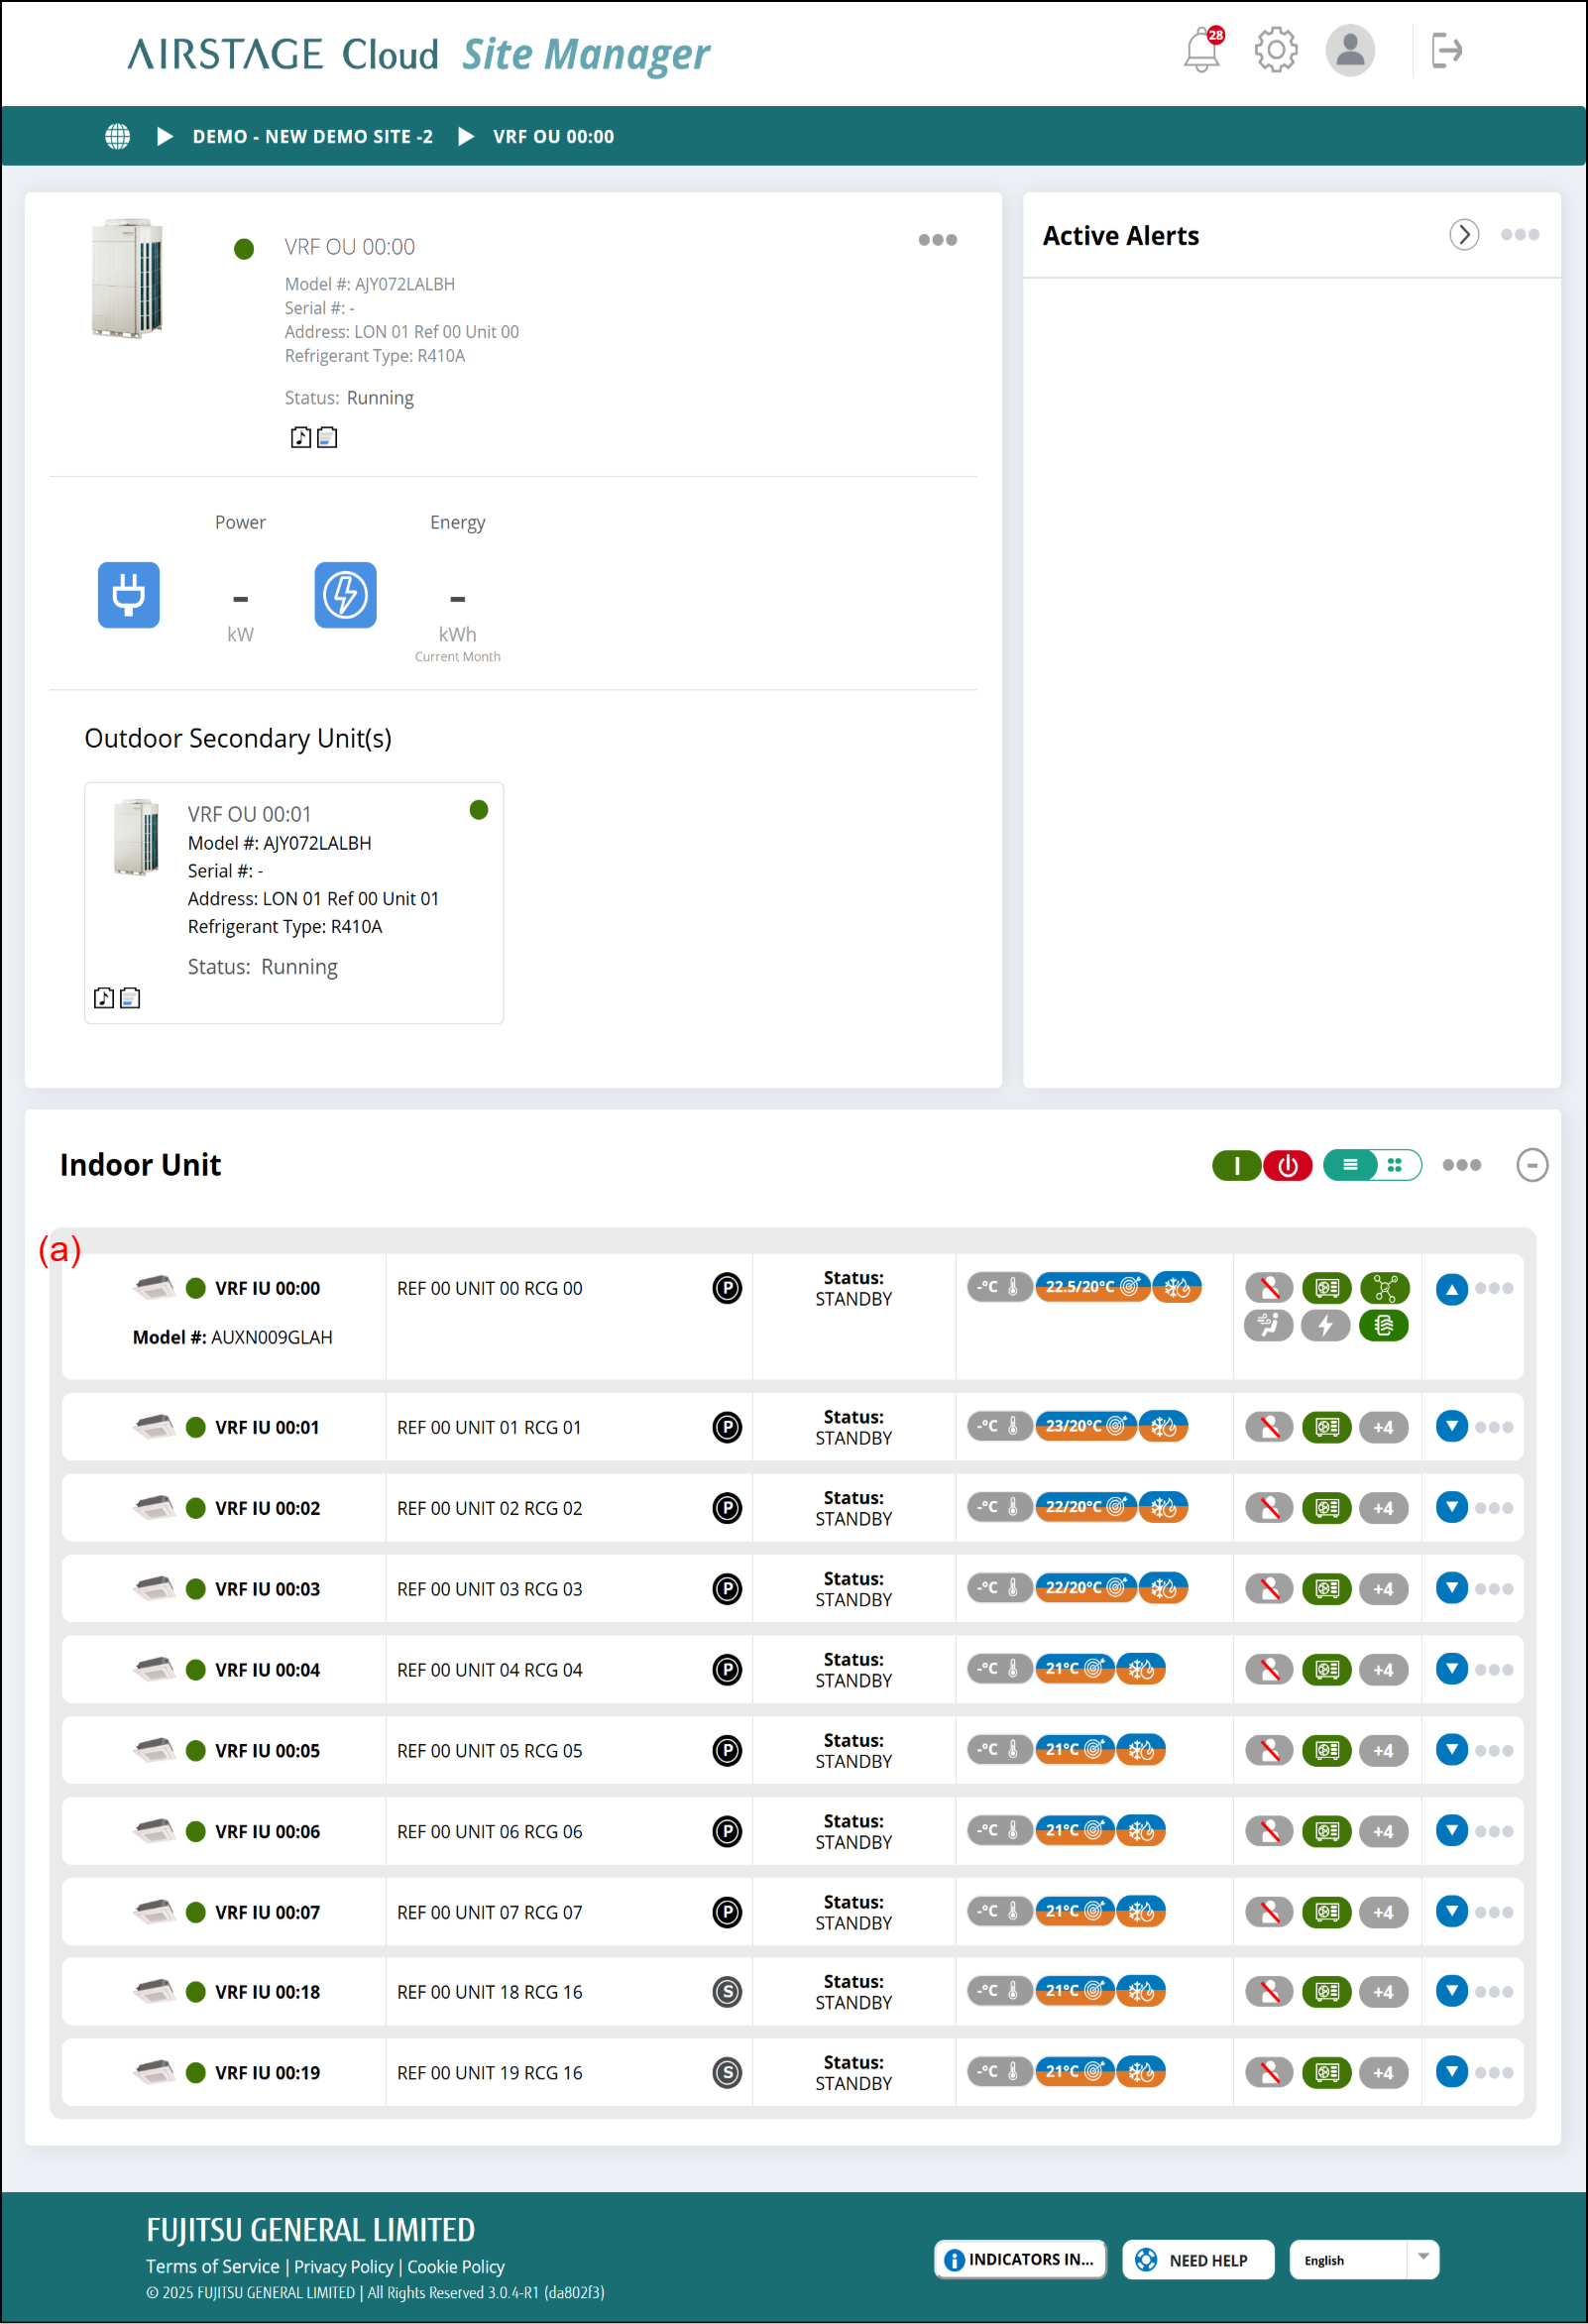Switch indoor units to list view

pyautogui.click(x=1350, y=1165)
